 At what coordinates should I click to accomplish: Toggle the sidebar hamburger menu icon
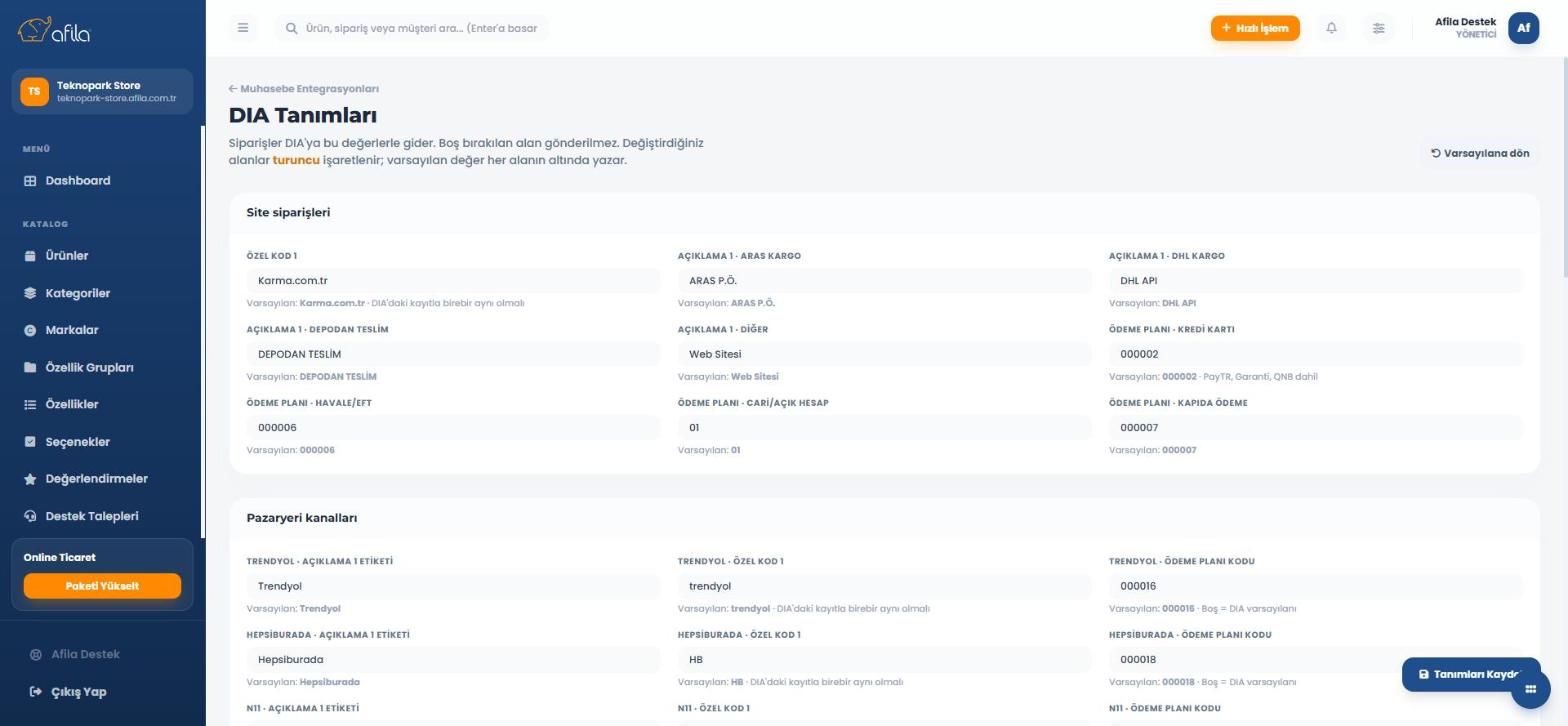[x=243, y=28]
